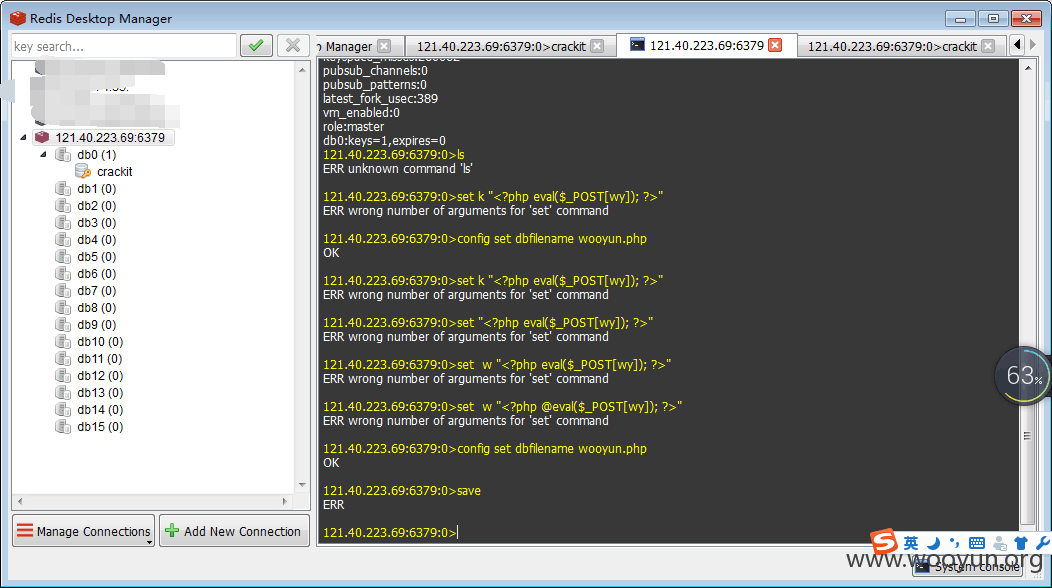Select db8 (0) database icon
The height and width of the screenshot is (588, 1052).
[63, 307]
